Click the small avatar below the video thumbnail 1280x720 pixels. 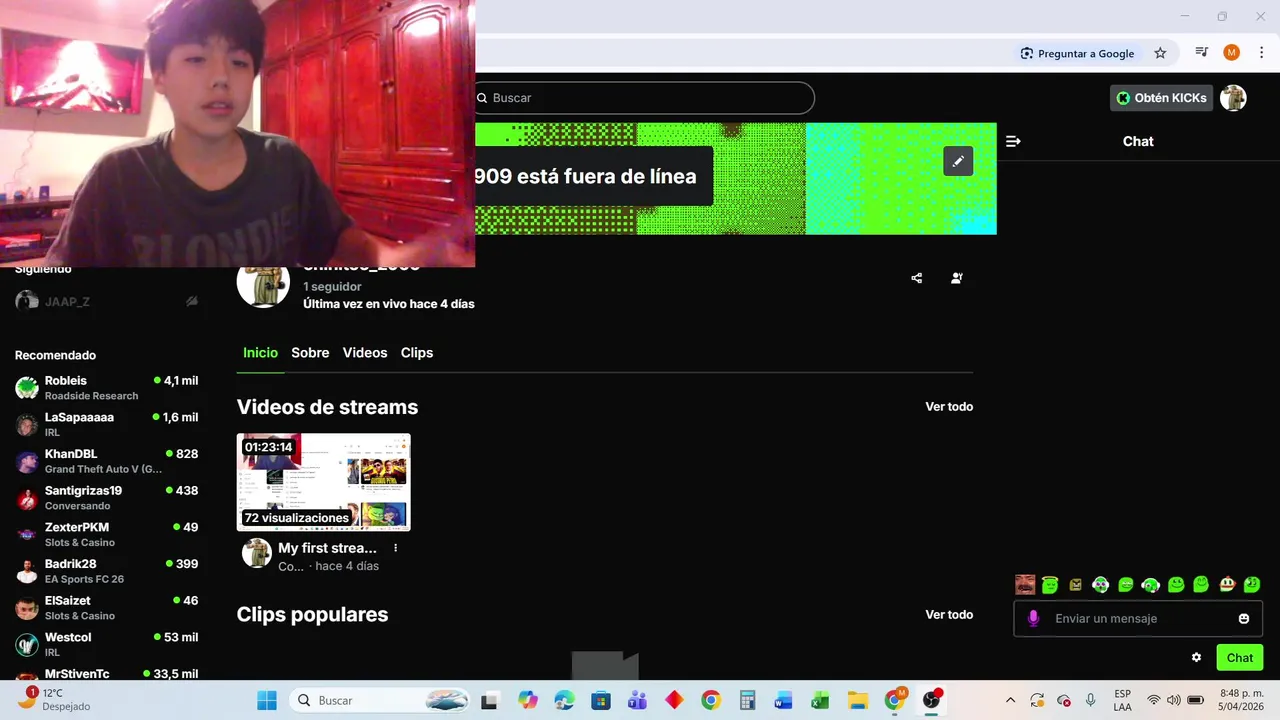[257, 553]
